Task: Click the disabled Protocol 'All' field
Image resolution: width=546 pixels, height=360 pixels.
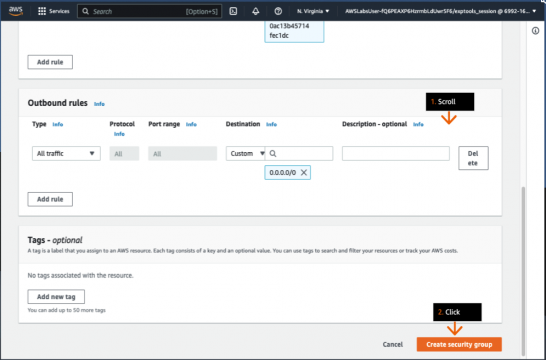Action: point(124,154)
